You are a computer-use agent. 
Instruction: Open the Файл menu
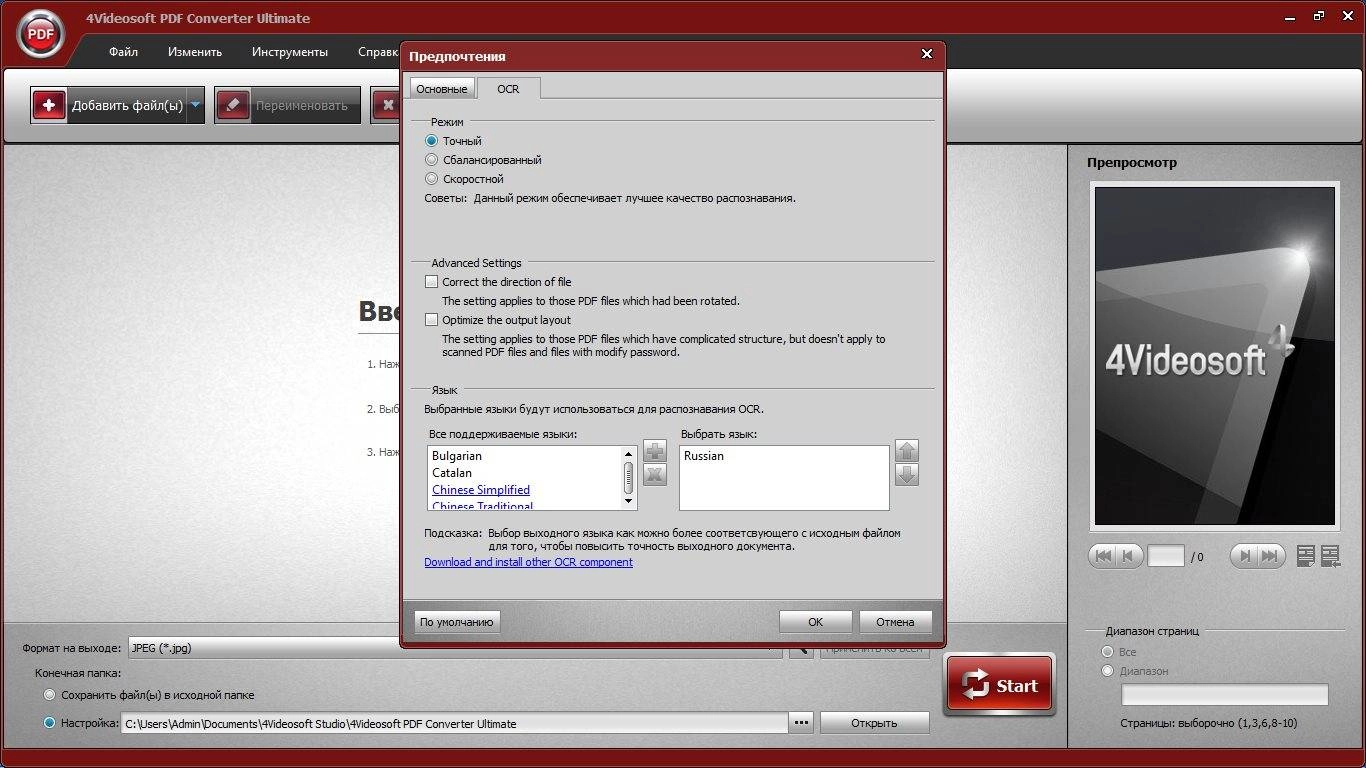[124, 52]
